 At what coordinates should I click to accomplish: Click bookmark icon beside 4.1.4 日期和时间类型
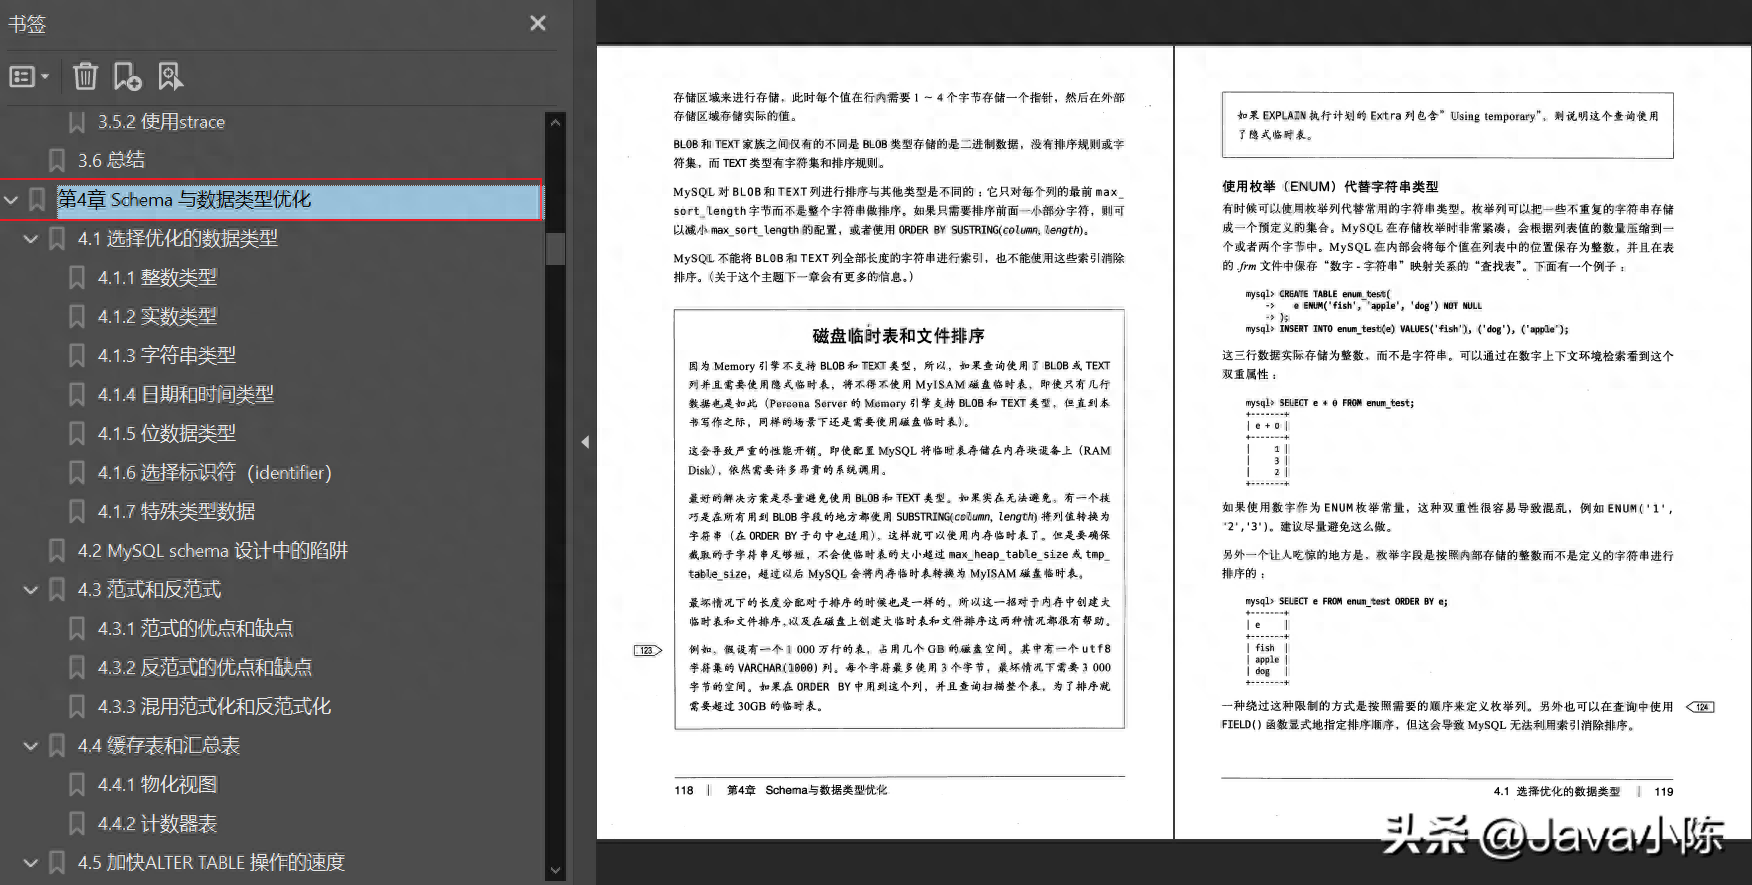click(76, 395)
